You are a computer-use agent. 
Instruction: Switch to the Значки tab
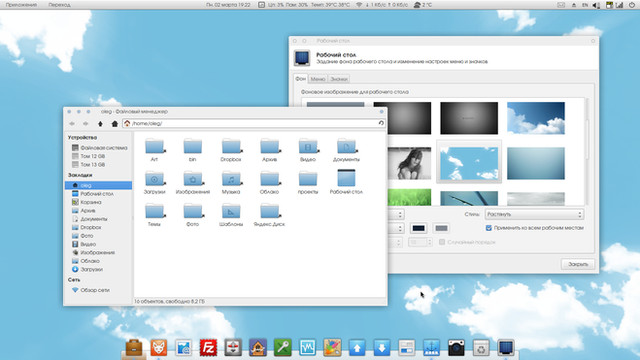339,79
